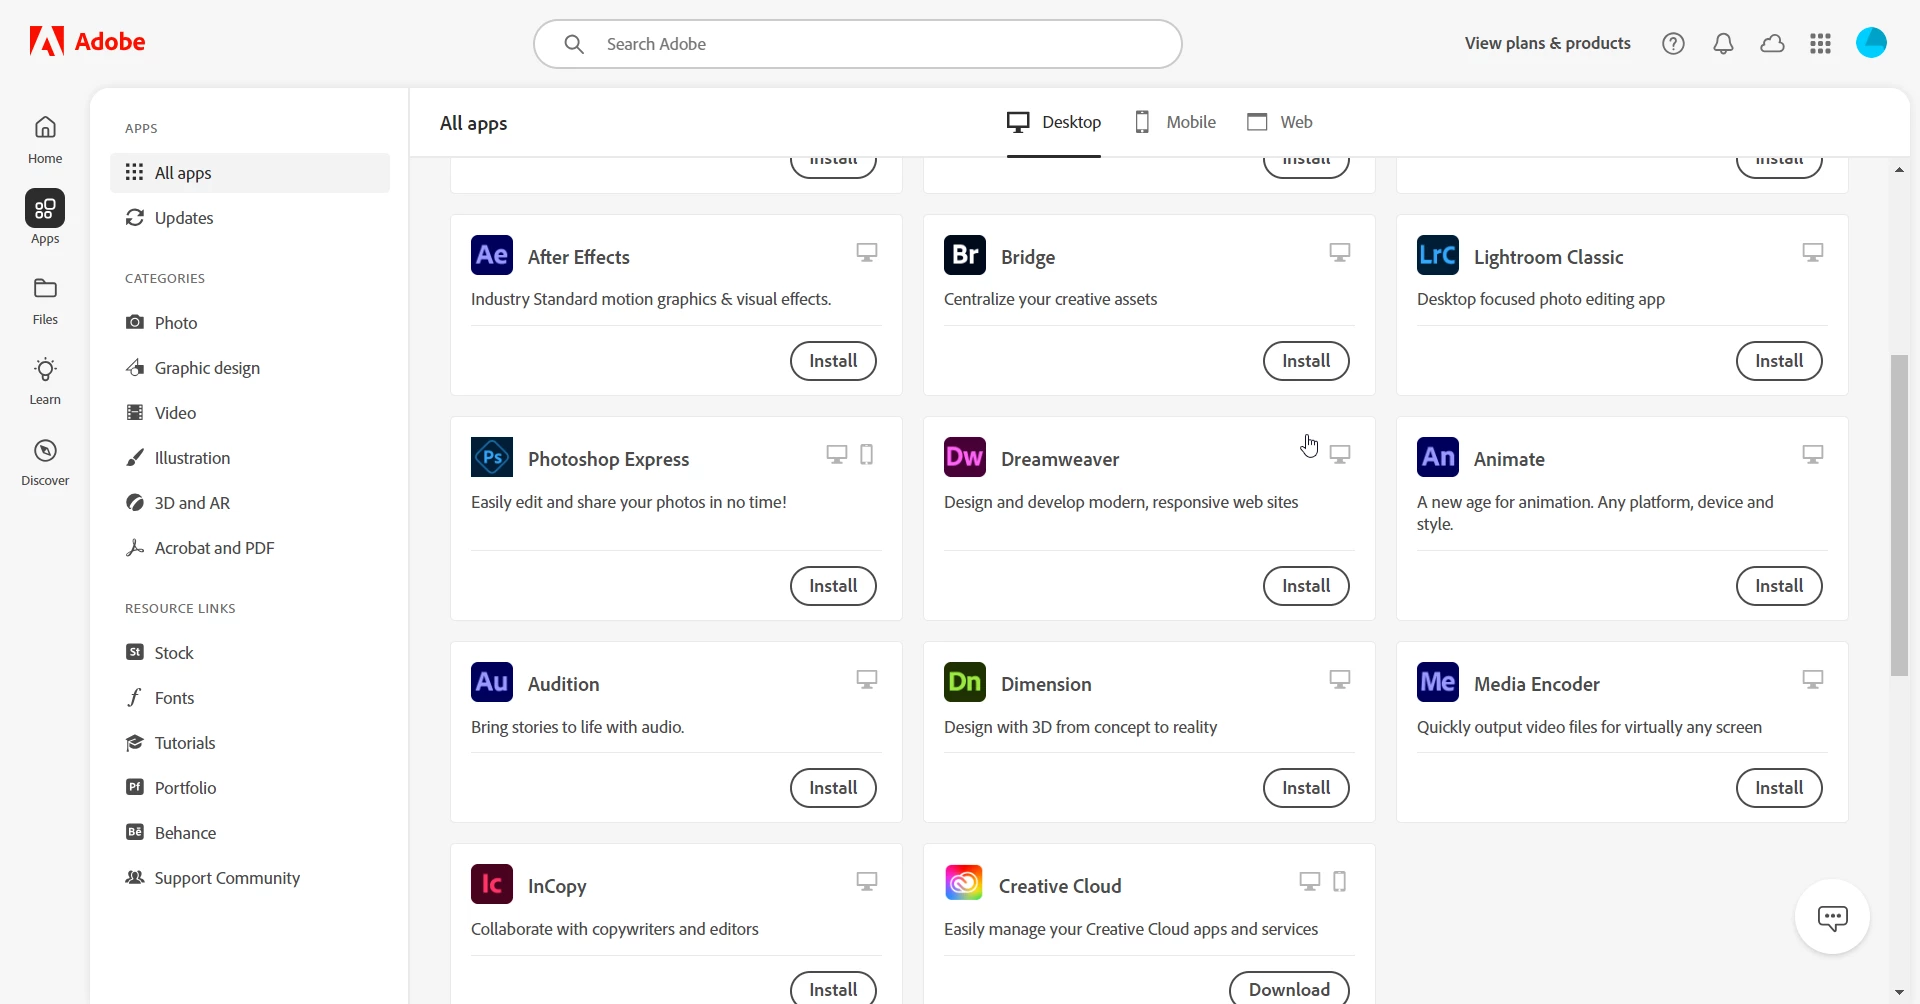Screen dimensions: 1920x1004
Task: Click the scrollbar up arrow
Action: tap(1899, 170)
